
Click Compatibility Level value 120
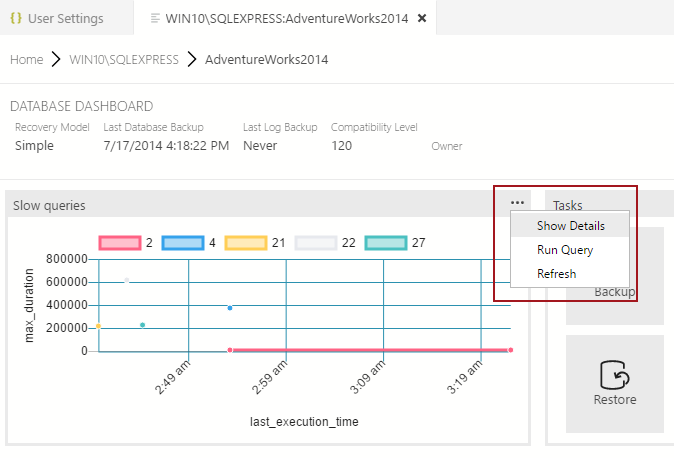pyautogui.click(x=341, y=145)
